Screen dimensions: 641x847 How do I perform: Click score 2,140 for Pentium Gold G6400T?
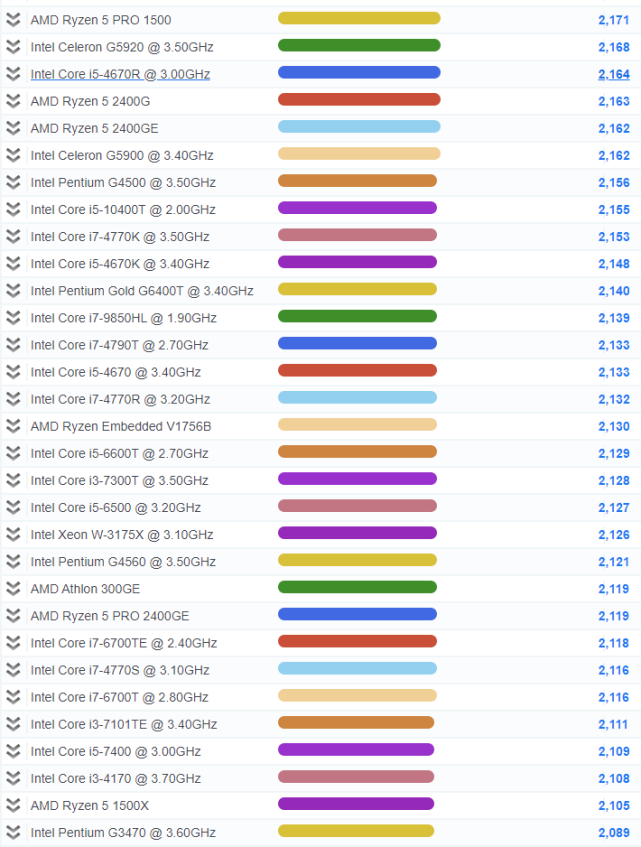coord(613,291)
